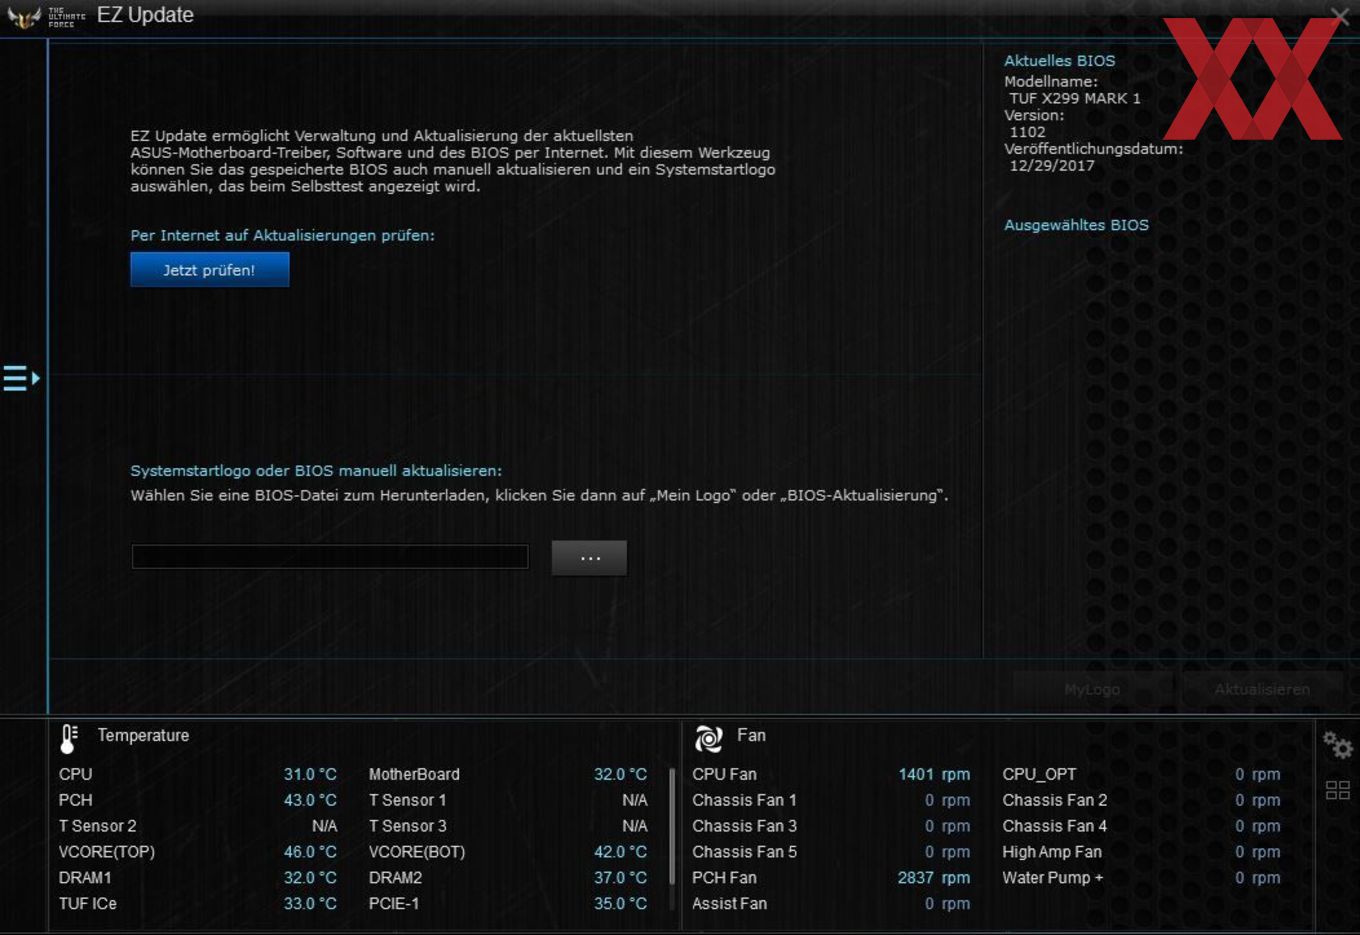Focus the BIOS file path field

tap(330, 557)
